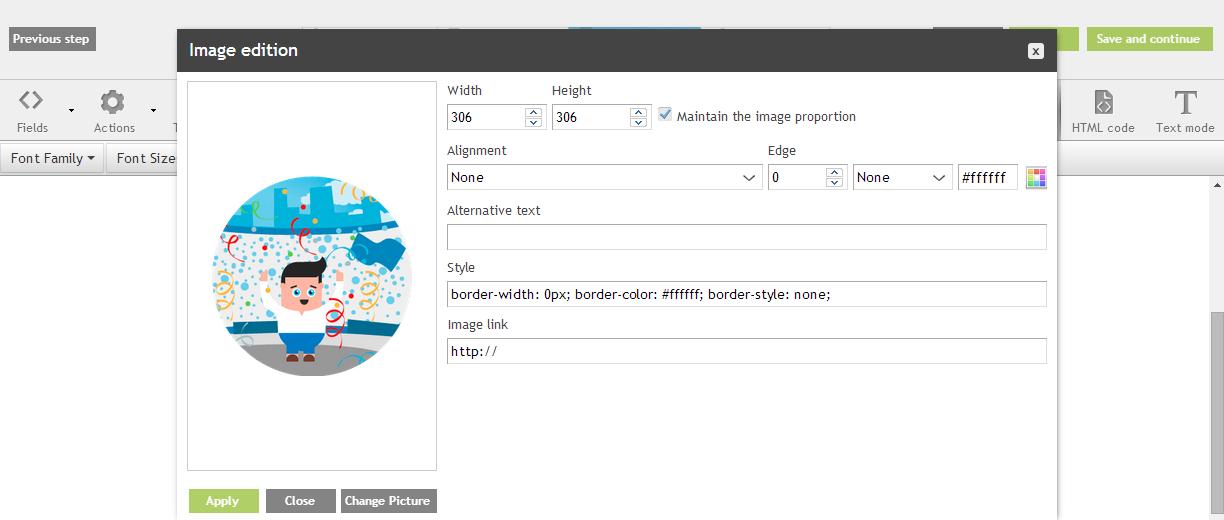Close the Image edition dialog
The image size is (1224, 520).
(x=1036, y=51)
